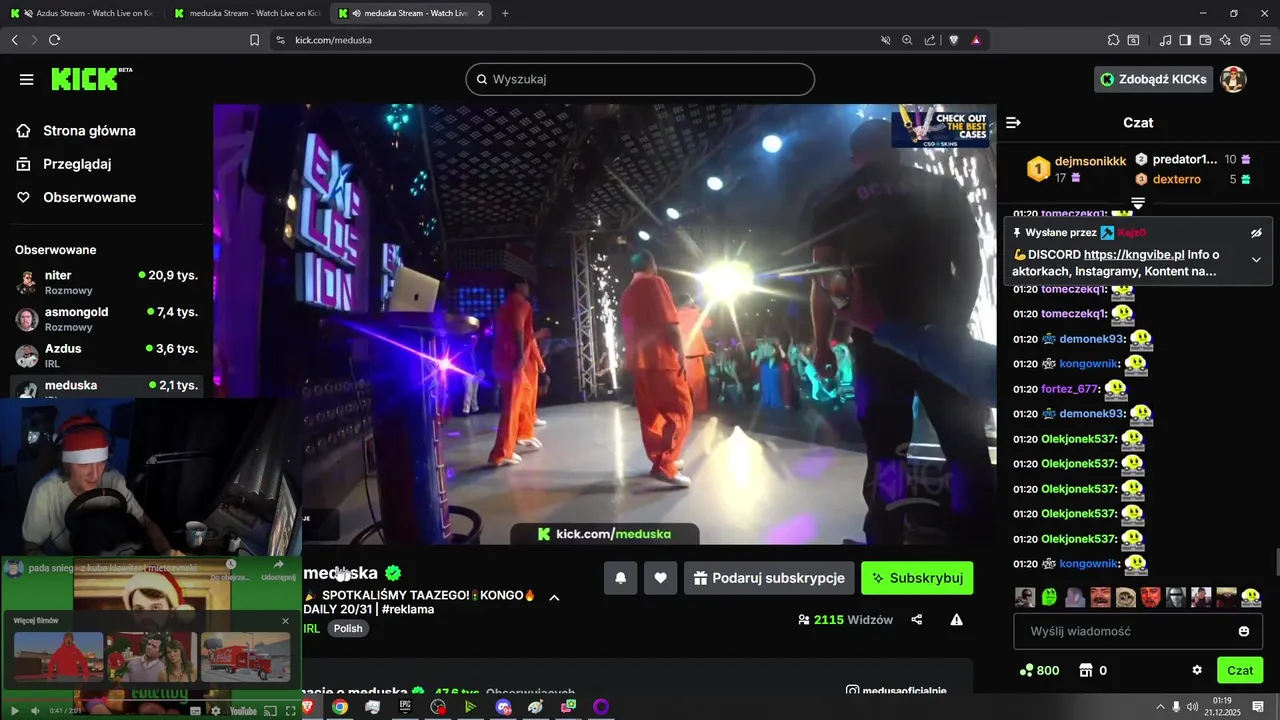Reload the page
Image resolution: width=1280 pixels, height=720 pixels.
(x=54, y=40)
